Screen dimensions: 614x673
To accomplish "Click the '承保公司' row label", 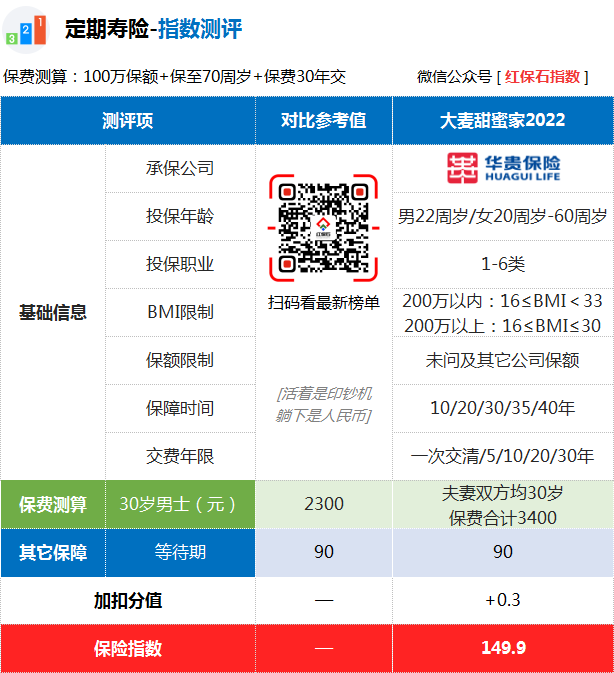I will 180,168.
